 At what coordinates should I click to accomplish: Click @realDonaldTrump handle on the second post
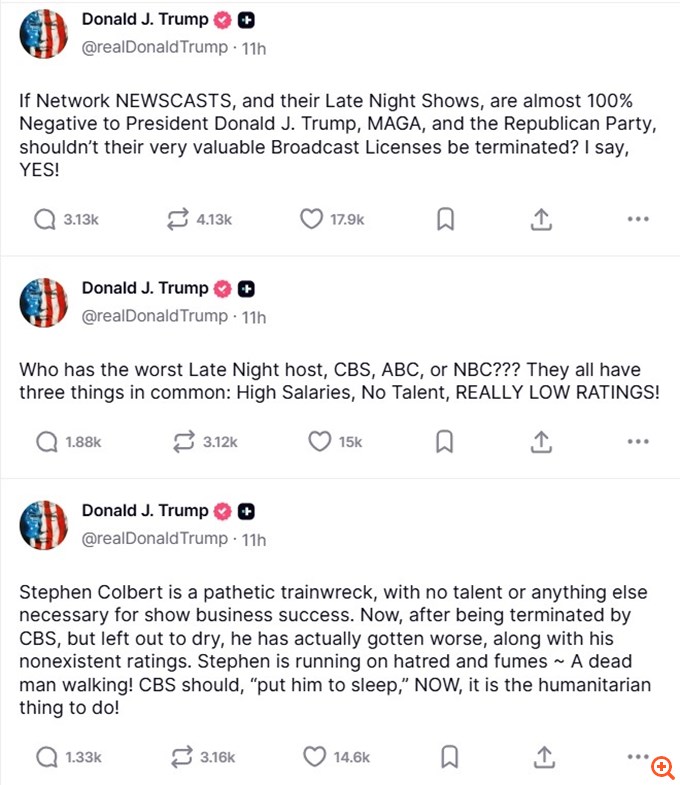[155, 316]
